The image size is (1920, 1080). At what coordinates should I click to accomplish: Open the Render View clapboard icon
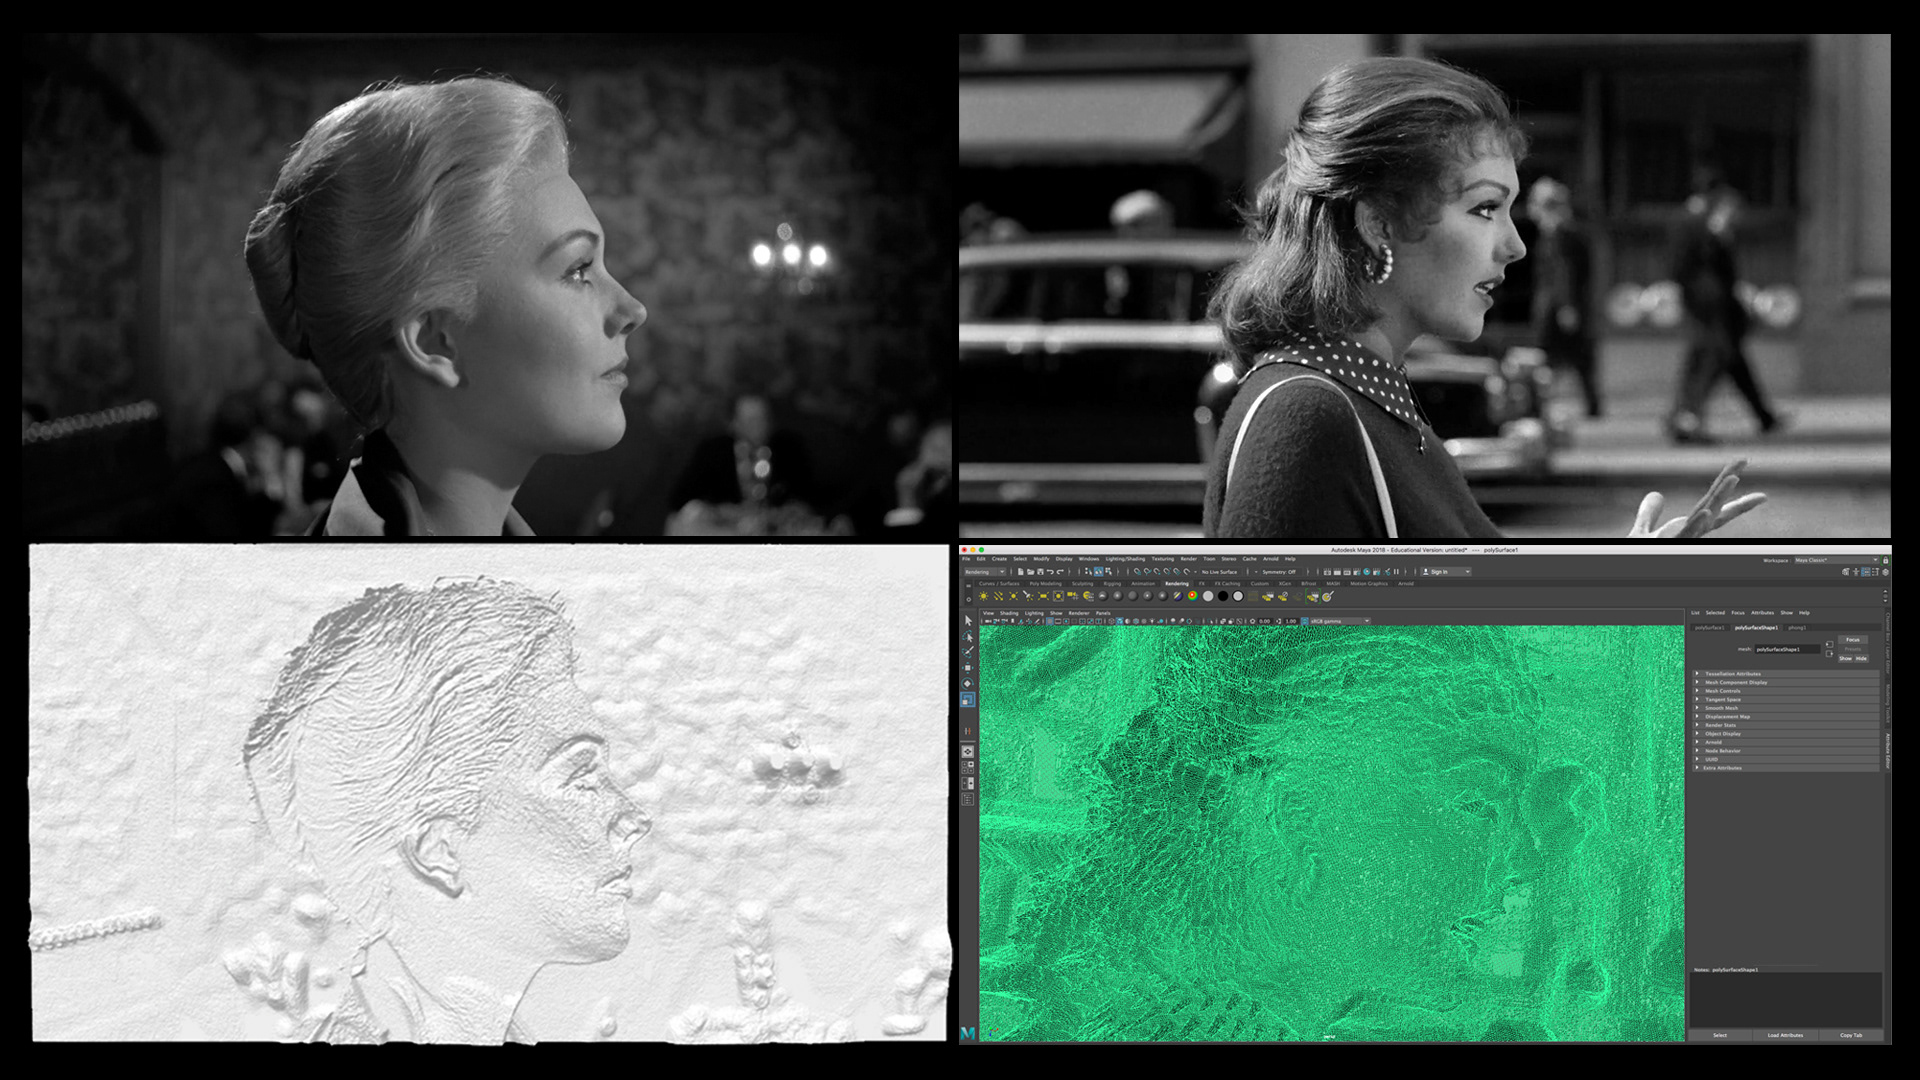[x=1327, y=572]
